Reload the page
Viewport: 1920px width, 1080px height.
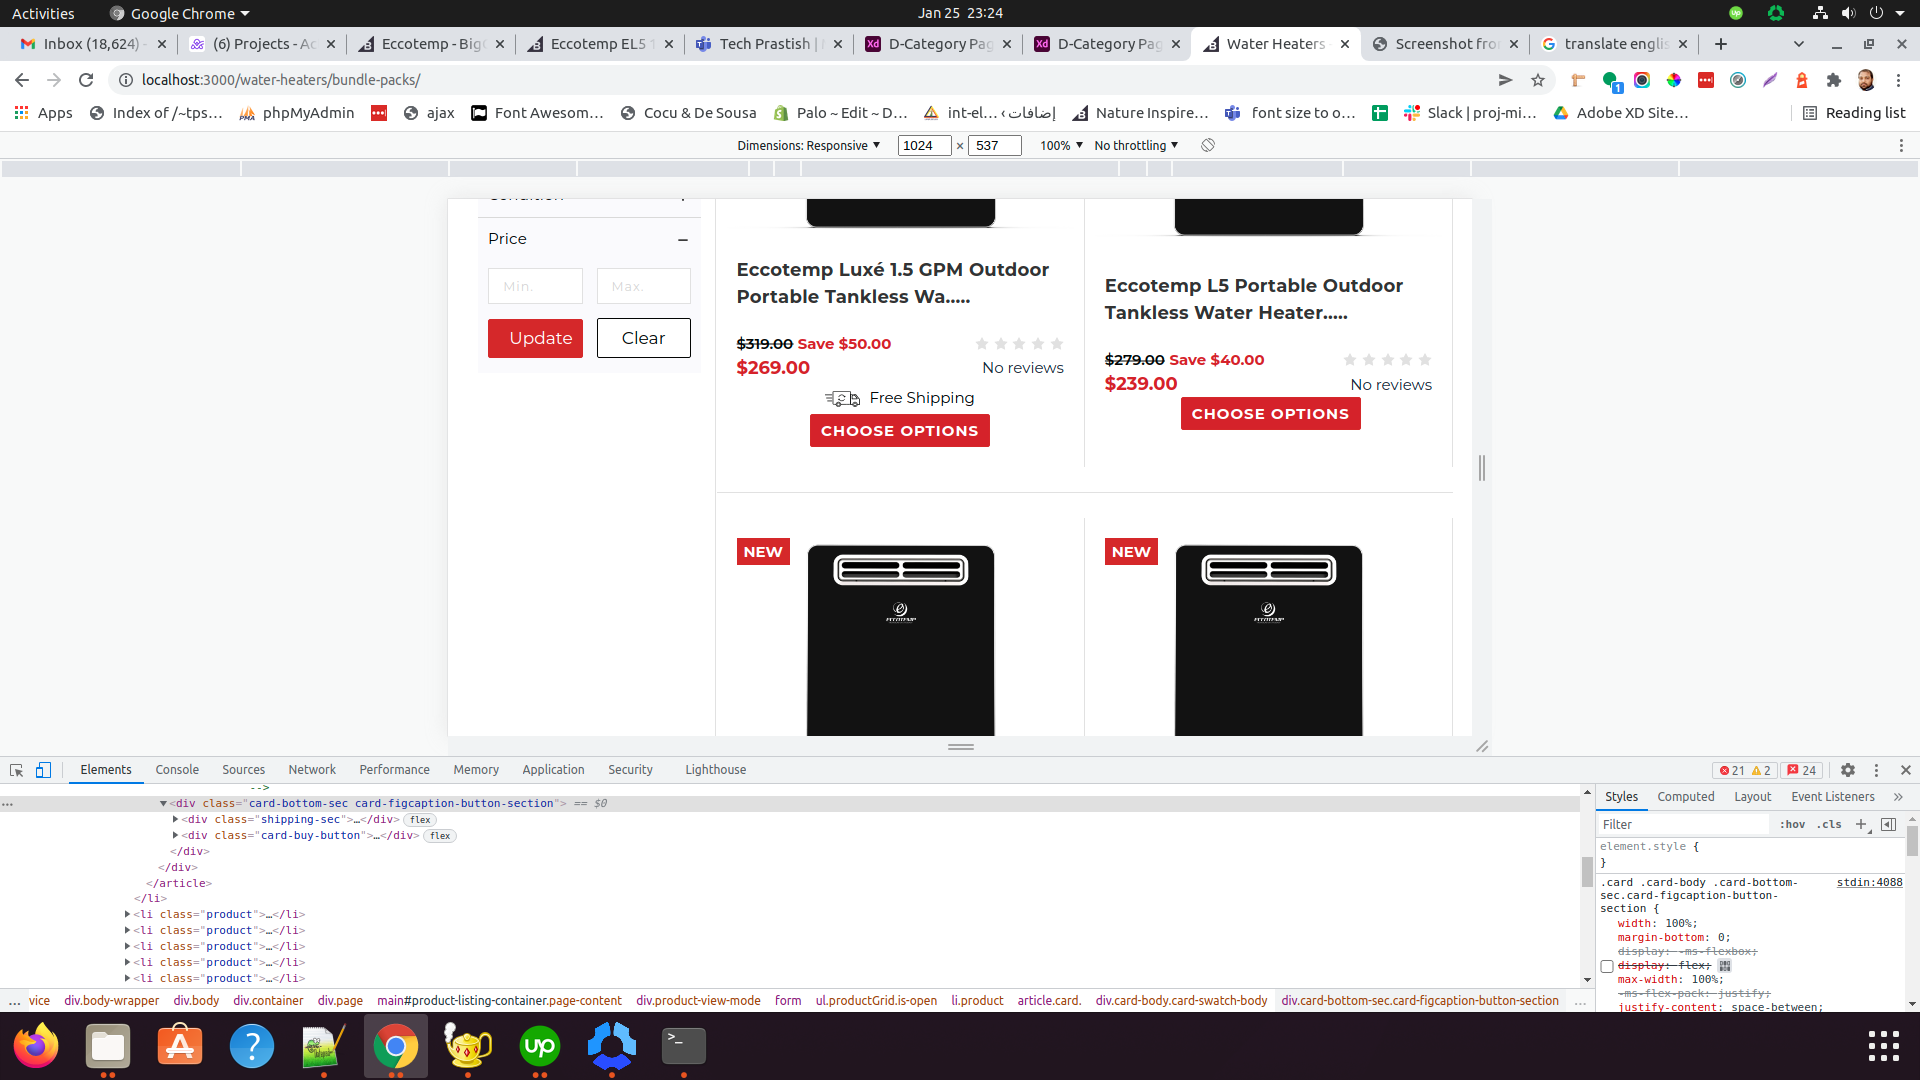86,80
